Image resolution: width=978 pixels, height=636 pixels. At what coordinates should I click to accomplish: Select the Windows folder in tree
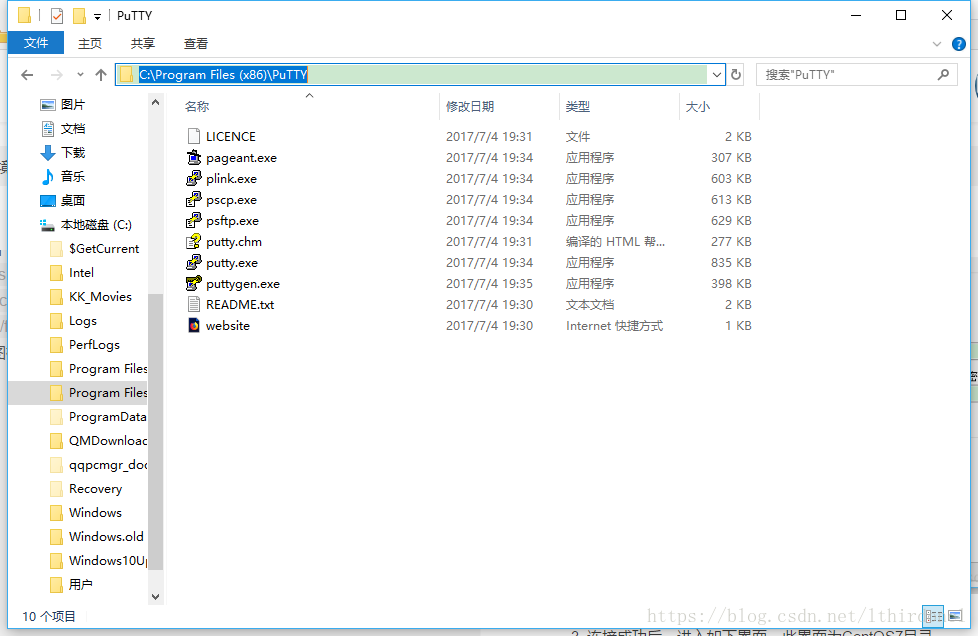click(95, 513)
